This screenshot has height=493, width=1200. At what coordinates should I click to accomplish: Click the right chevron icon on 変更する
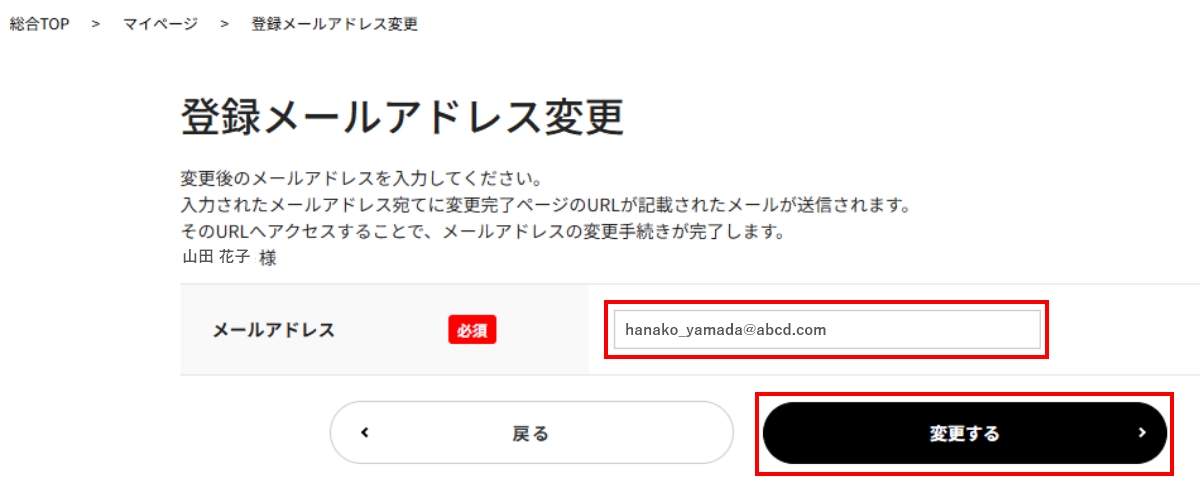[x=1141, y=433]
